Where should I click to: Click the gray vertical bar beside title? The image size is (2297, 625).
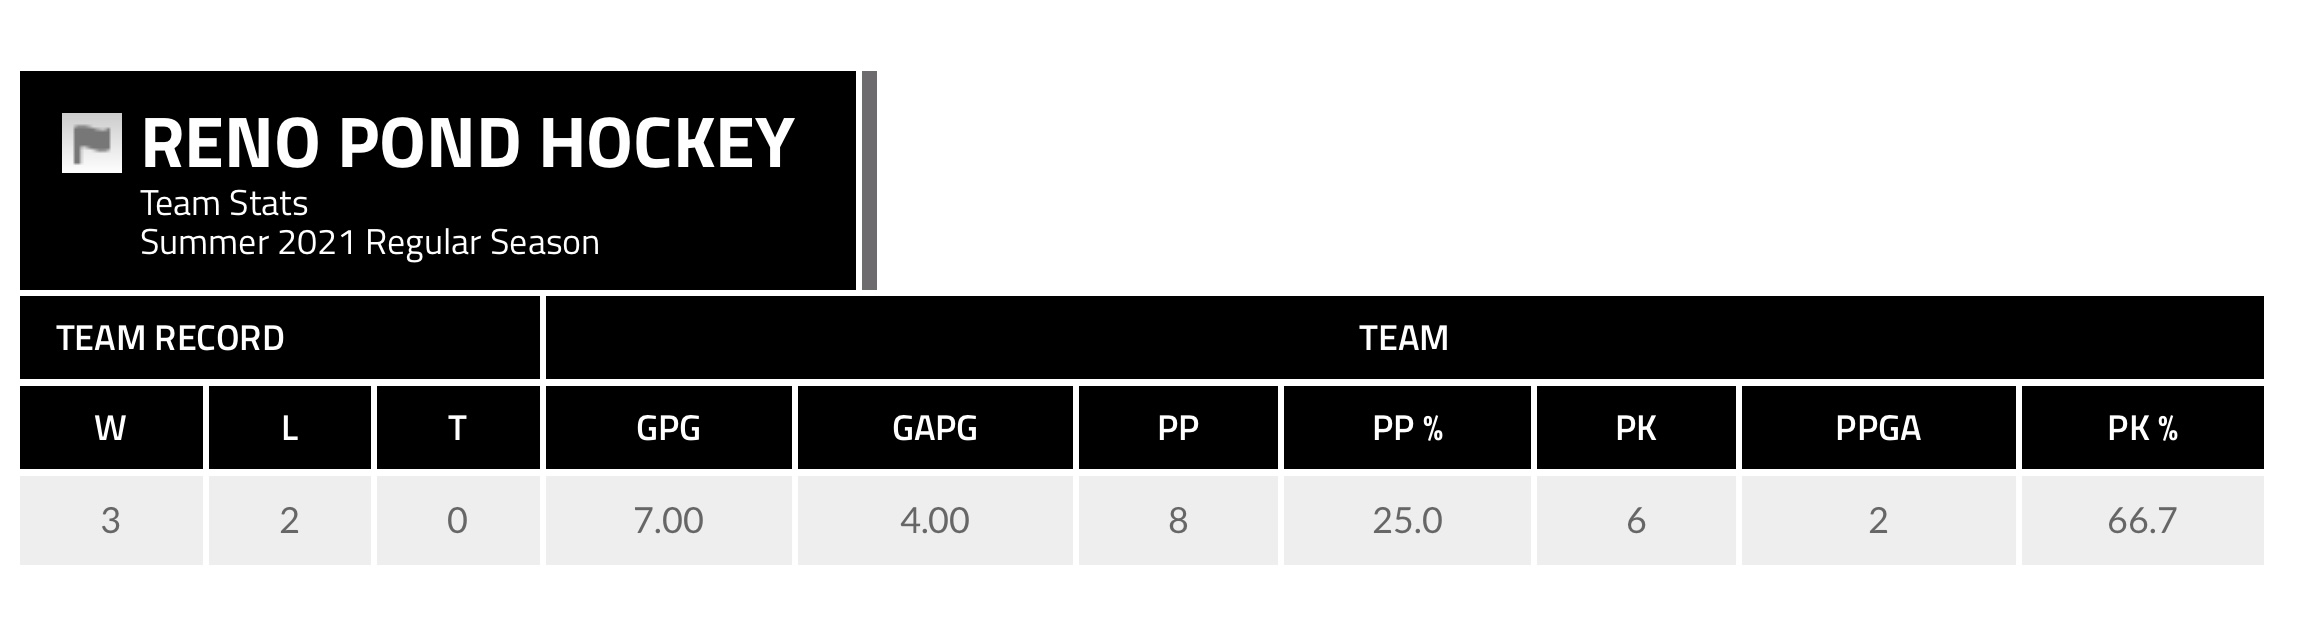pos(869,180)
